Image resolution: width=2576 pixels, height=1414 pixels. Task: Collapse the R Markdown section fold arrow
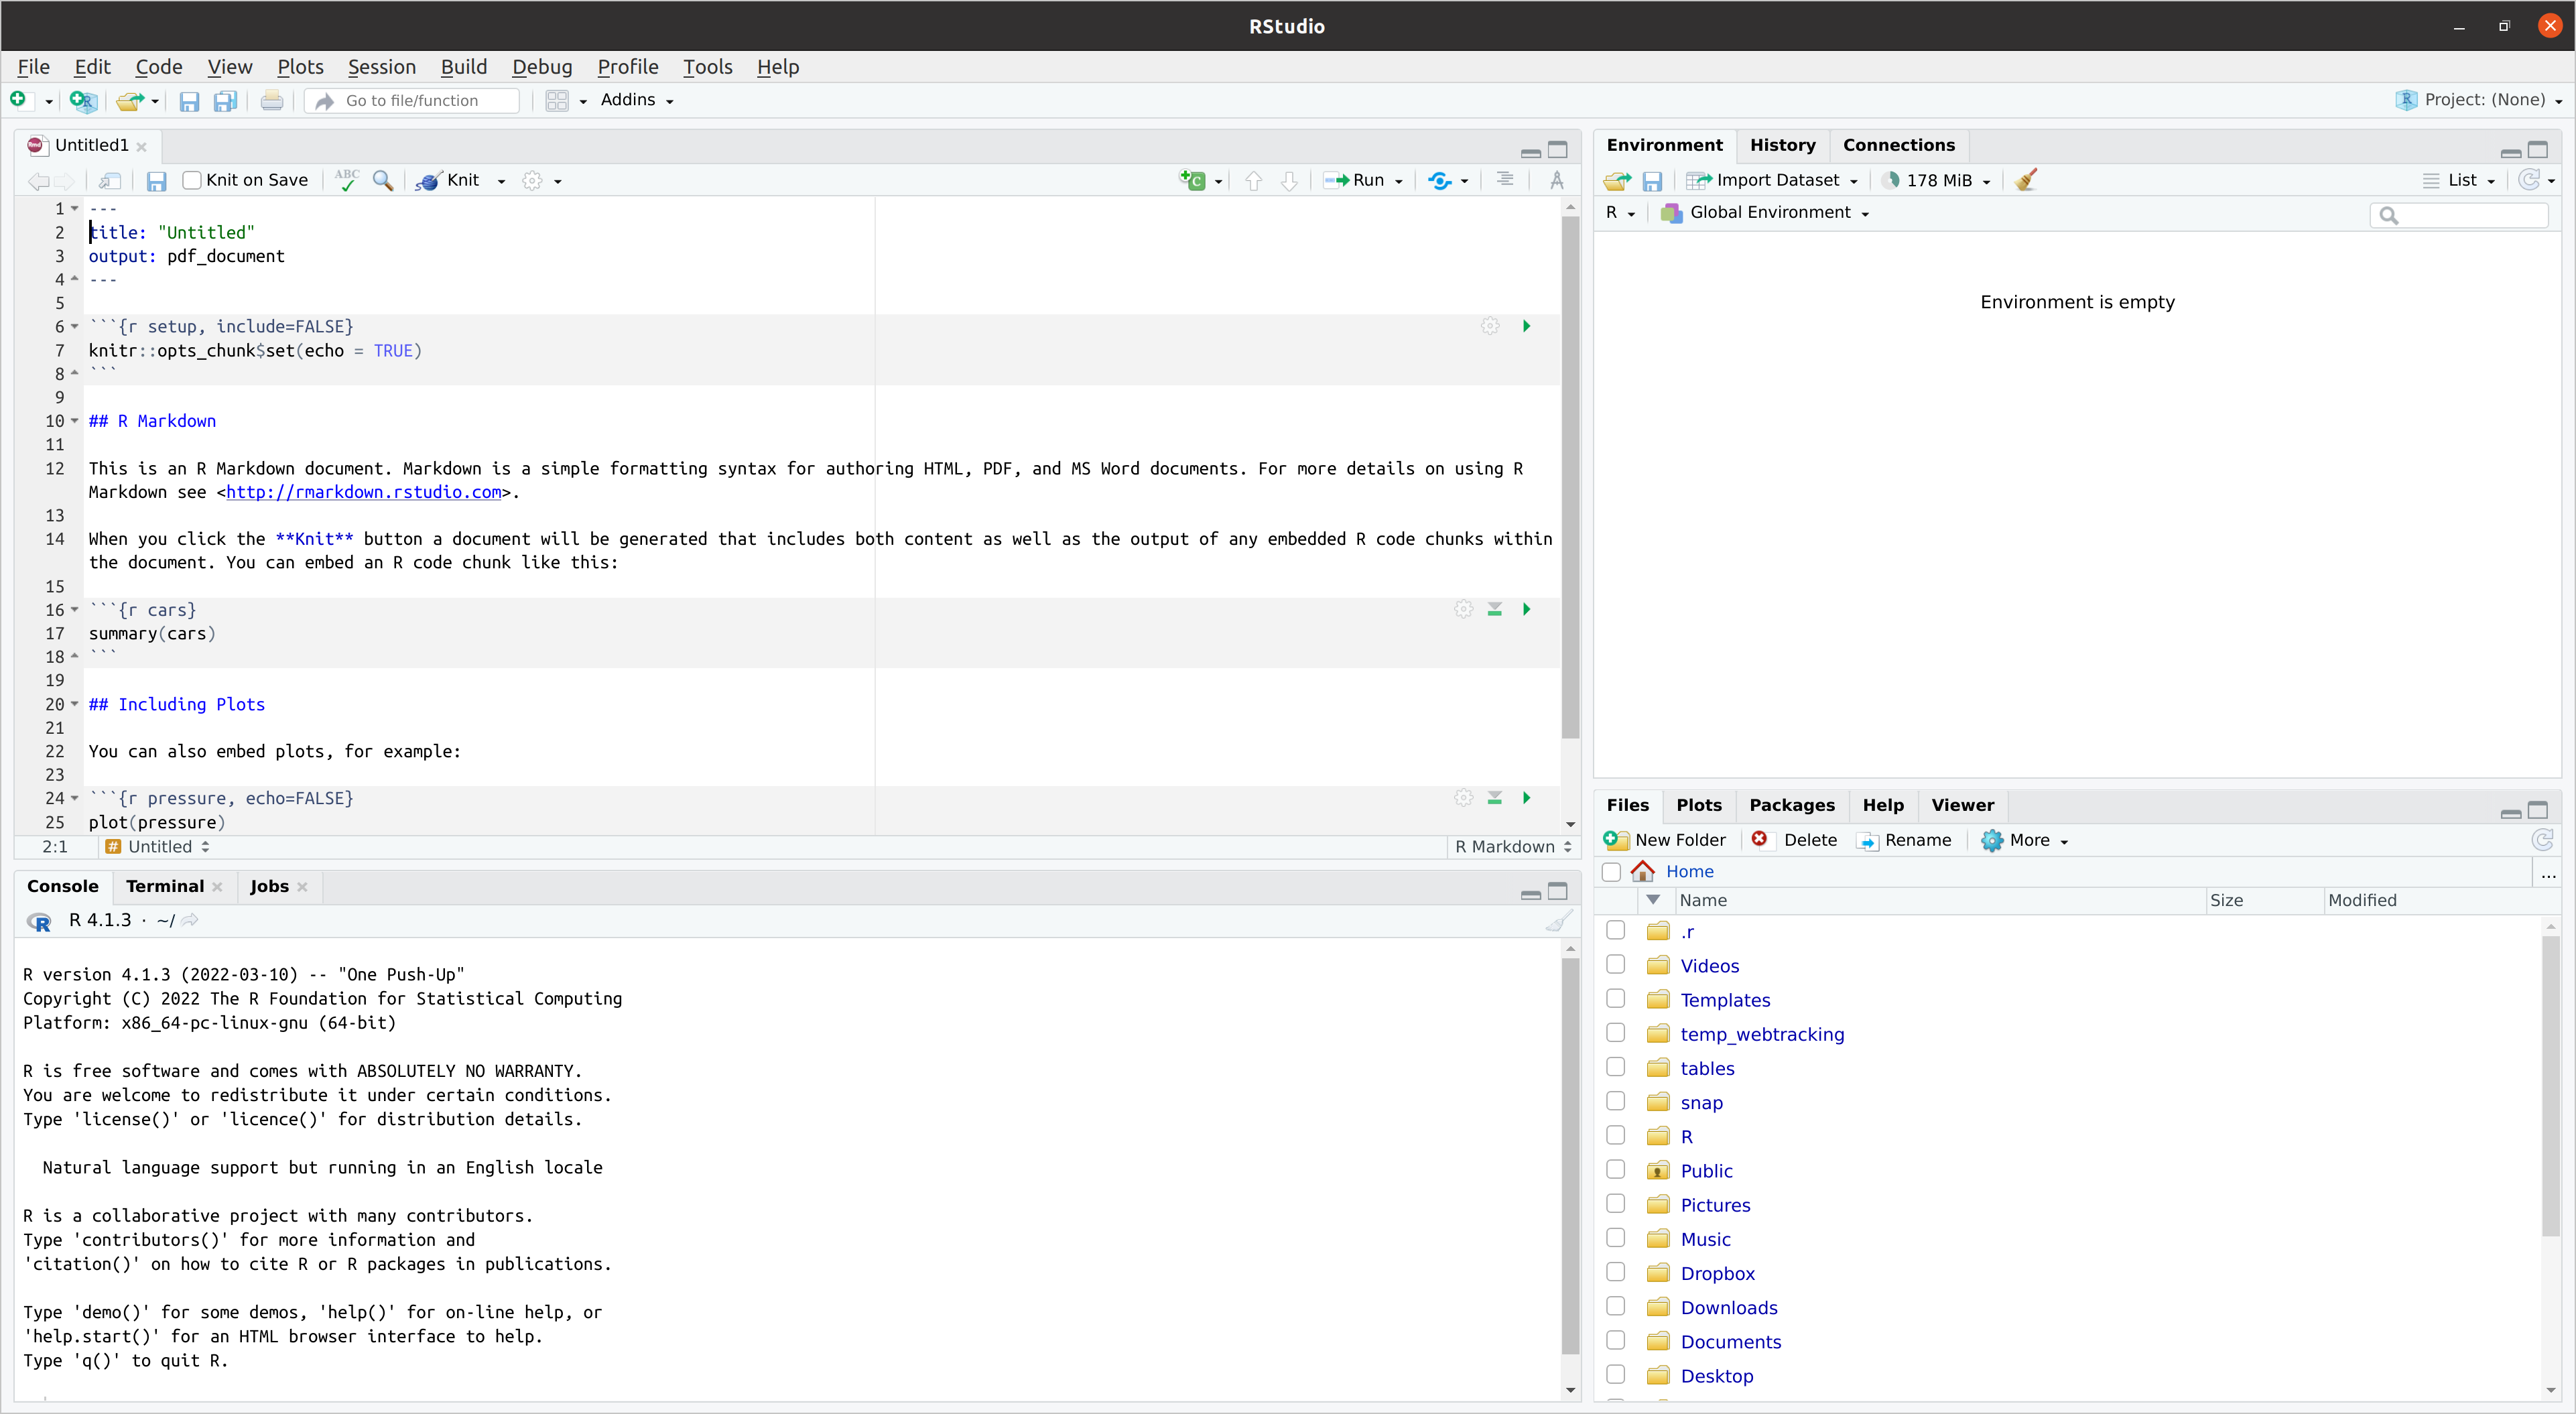pos(75,421)
